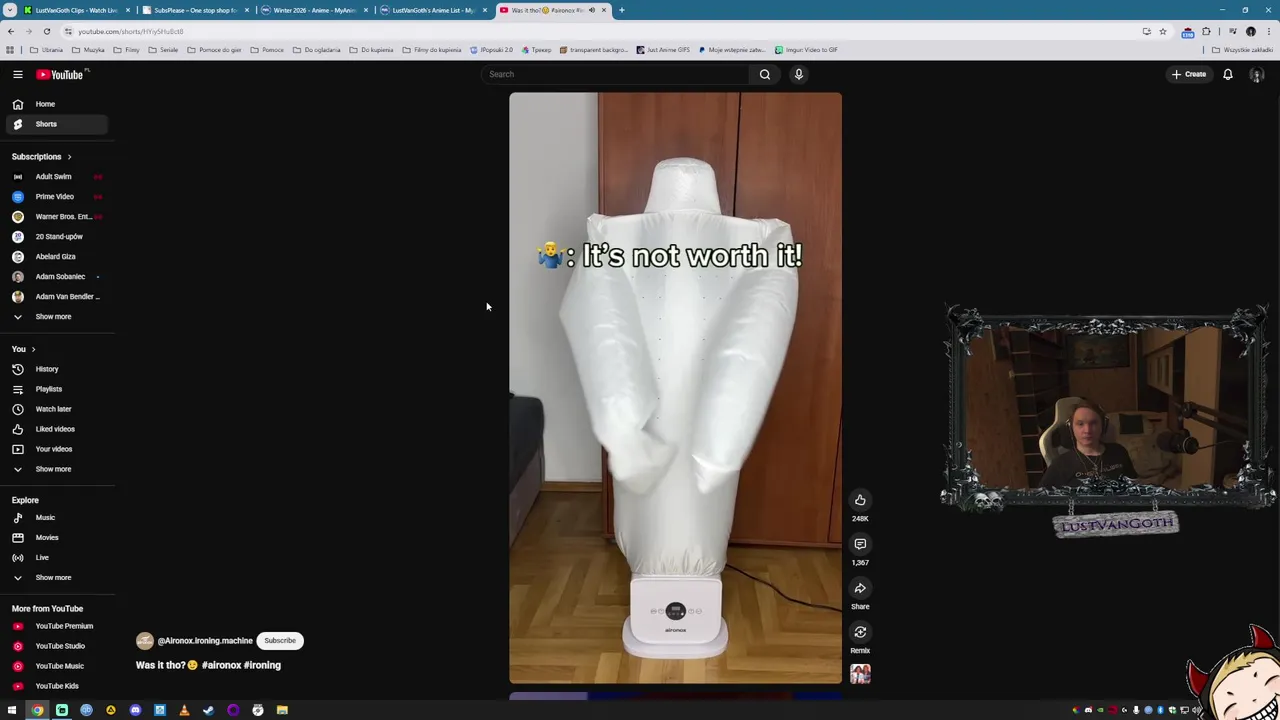
Task: Remix this Short
Action: click(860, 632)
